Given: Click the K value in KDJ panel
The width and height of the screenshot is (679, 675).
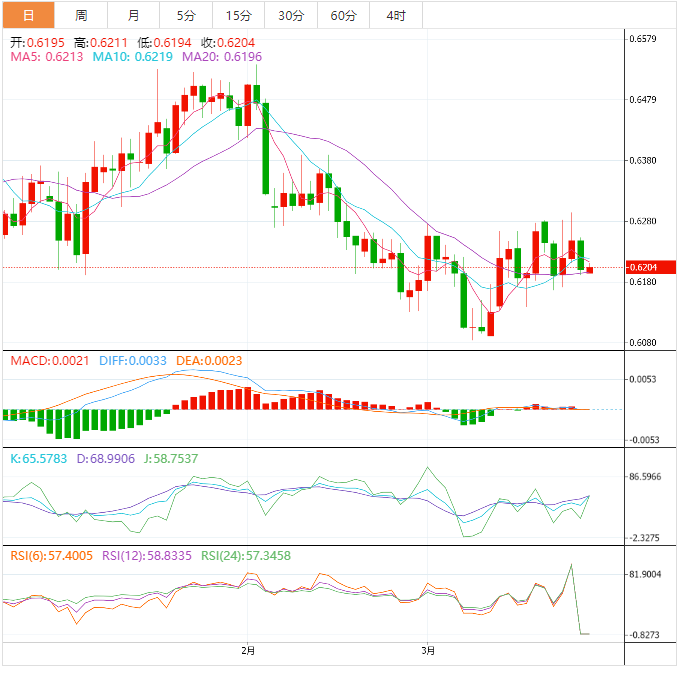Looking at the screenshot, I should [43, 458].
